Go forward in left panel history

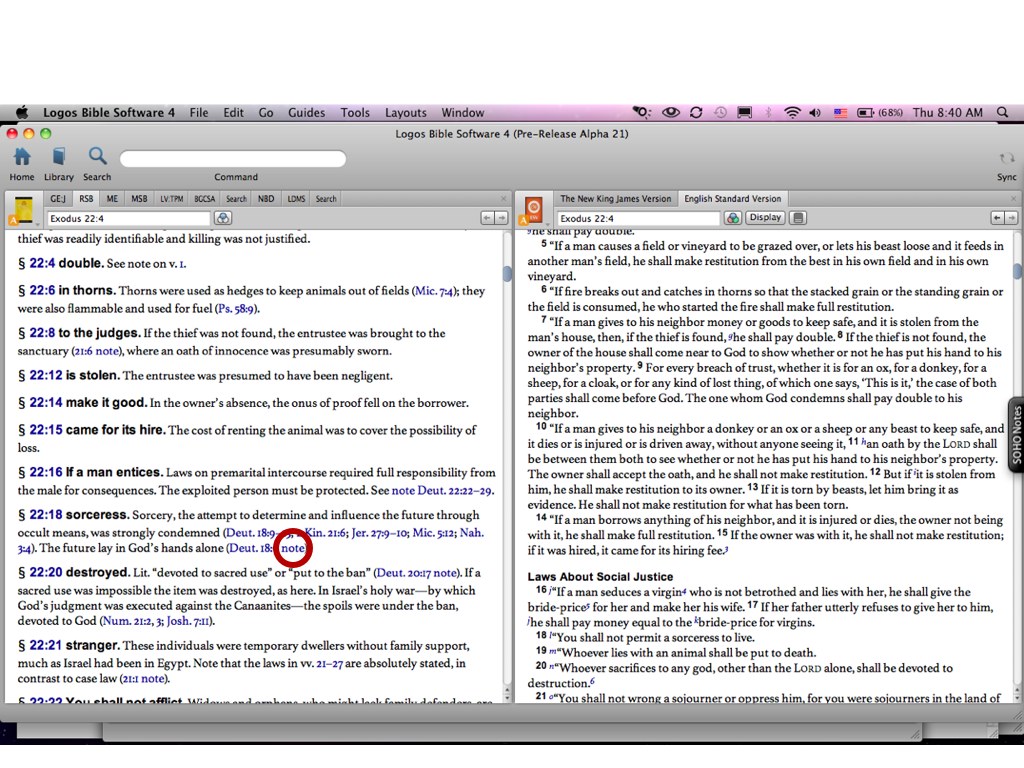tap(501, 218)
